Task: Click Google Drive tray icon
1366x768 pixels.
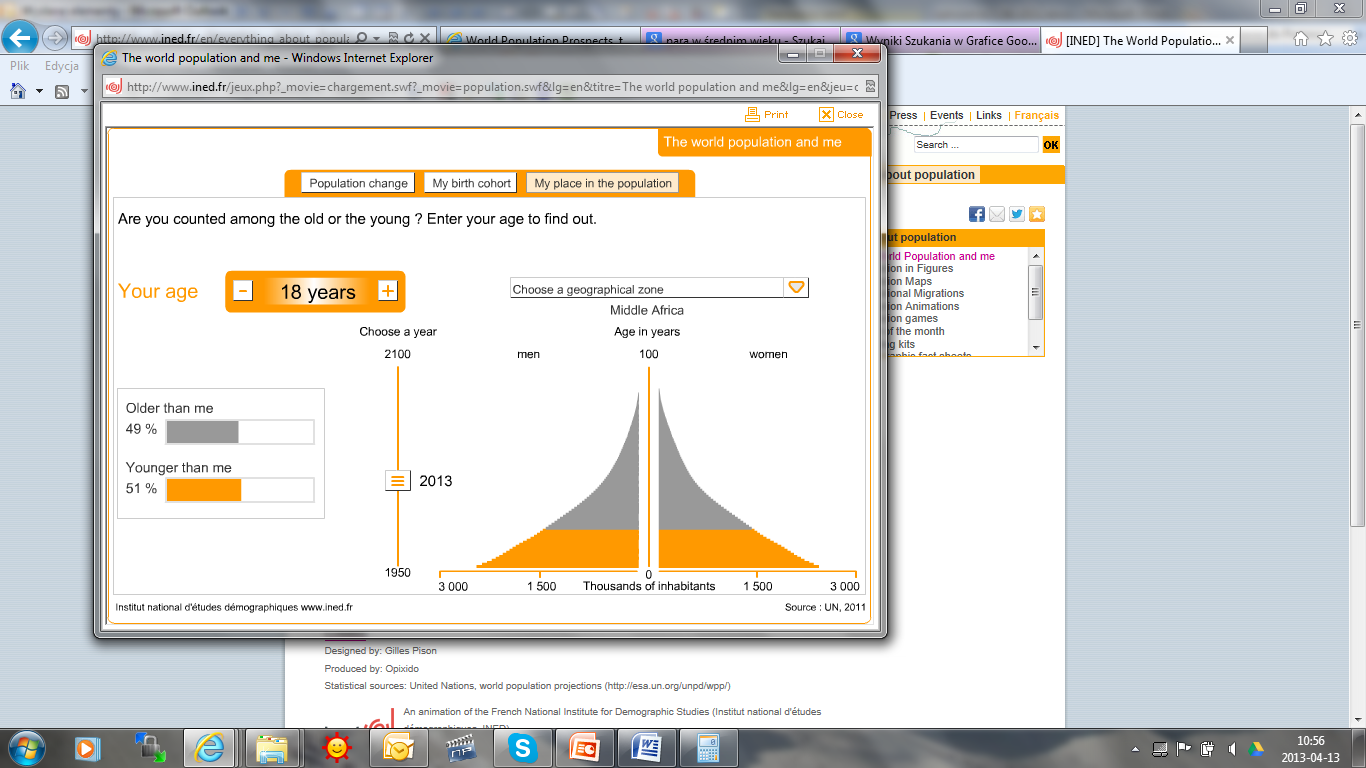Action: [x=1255, y=748]
